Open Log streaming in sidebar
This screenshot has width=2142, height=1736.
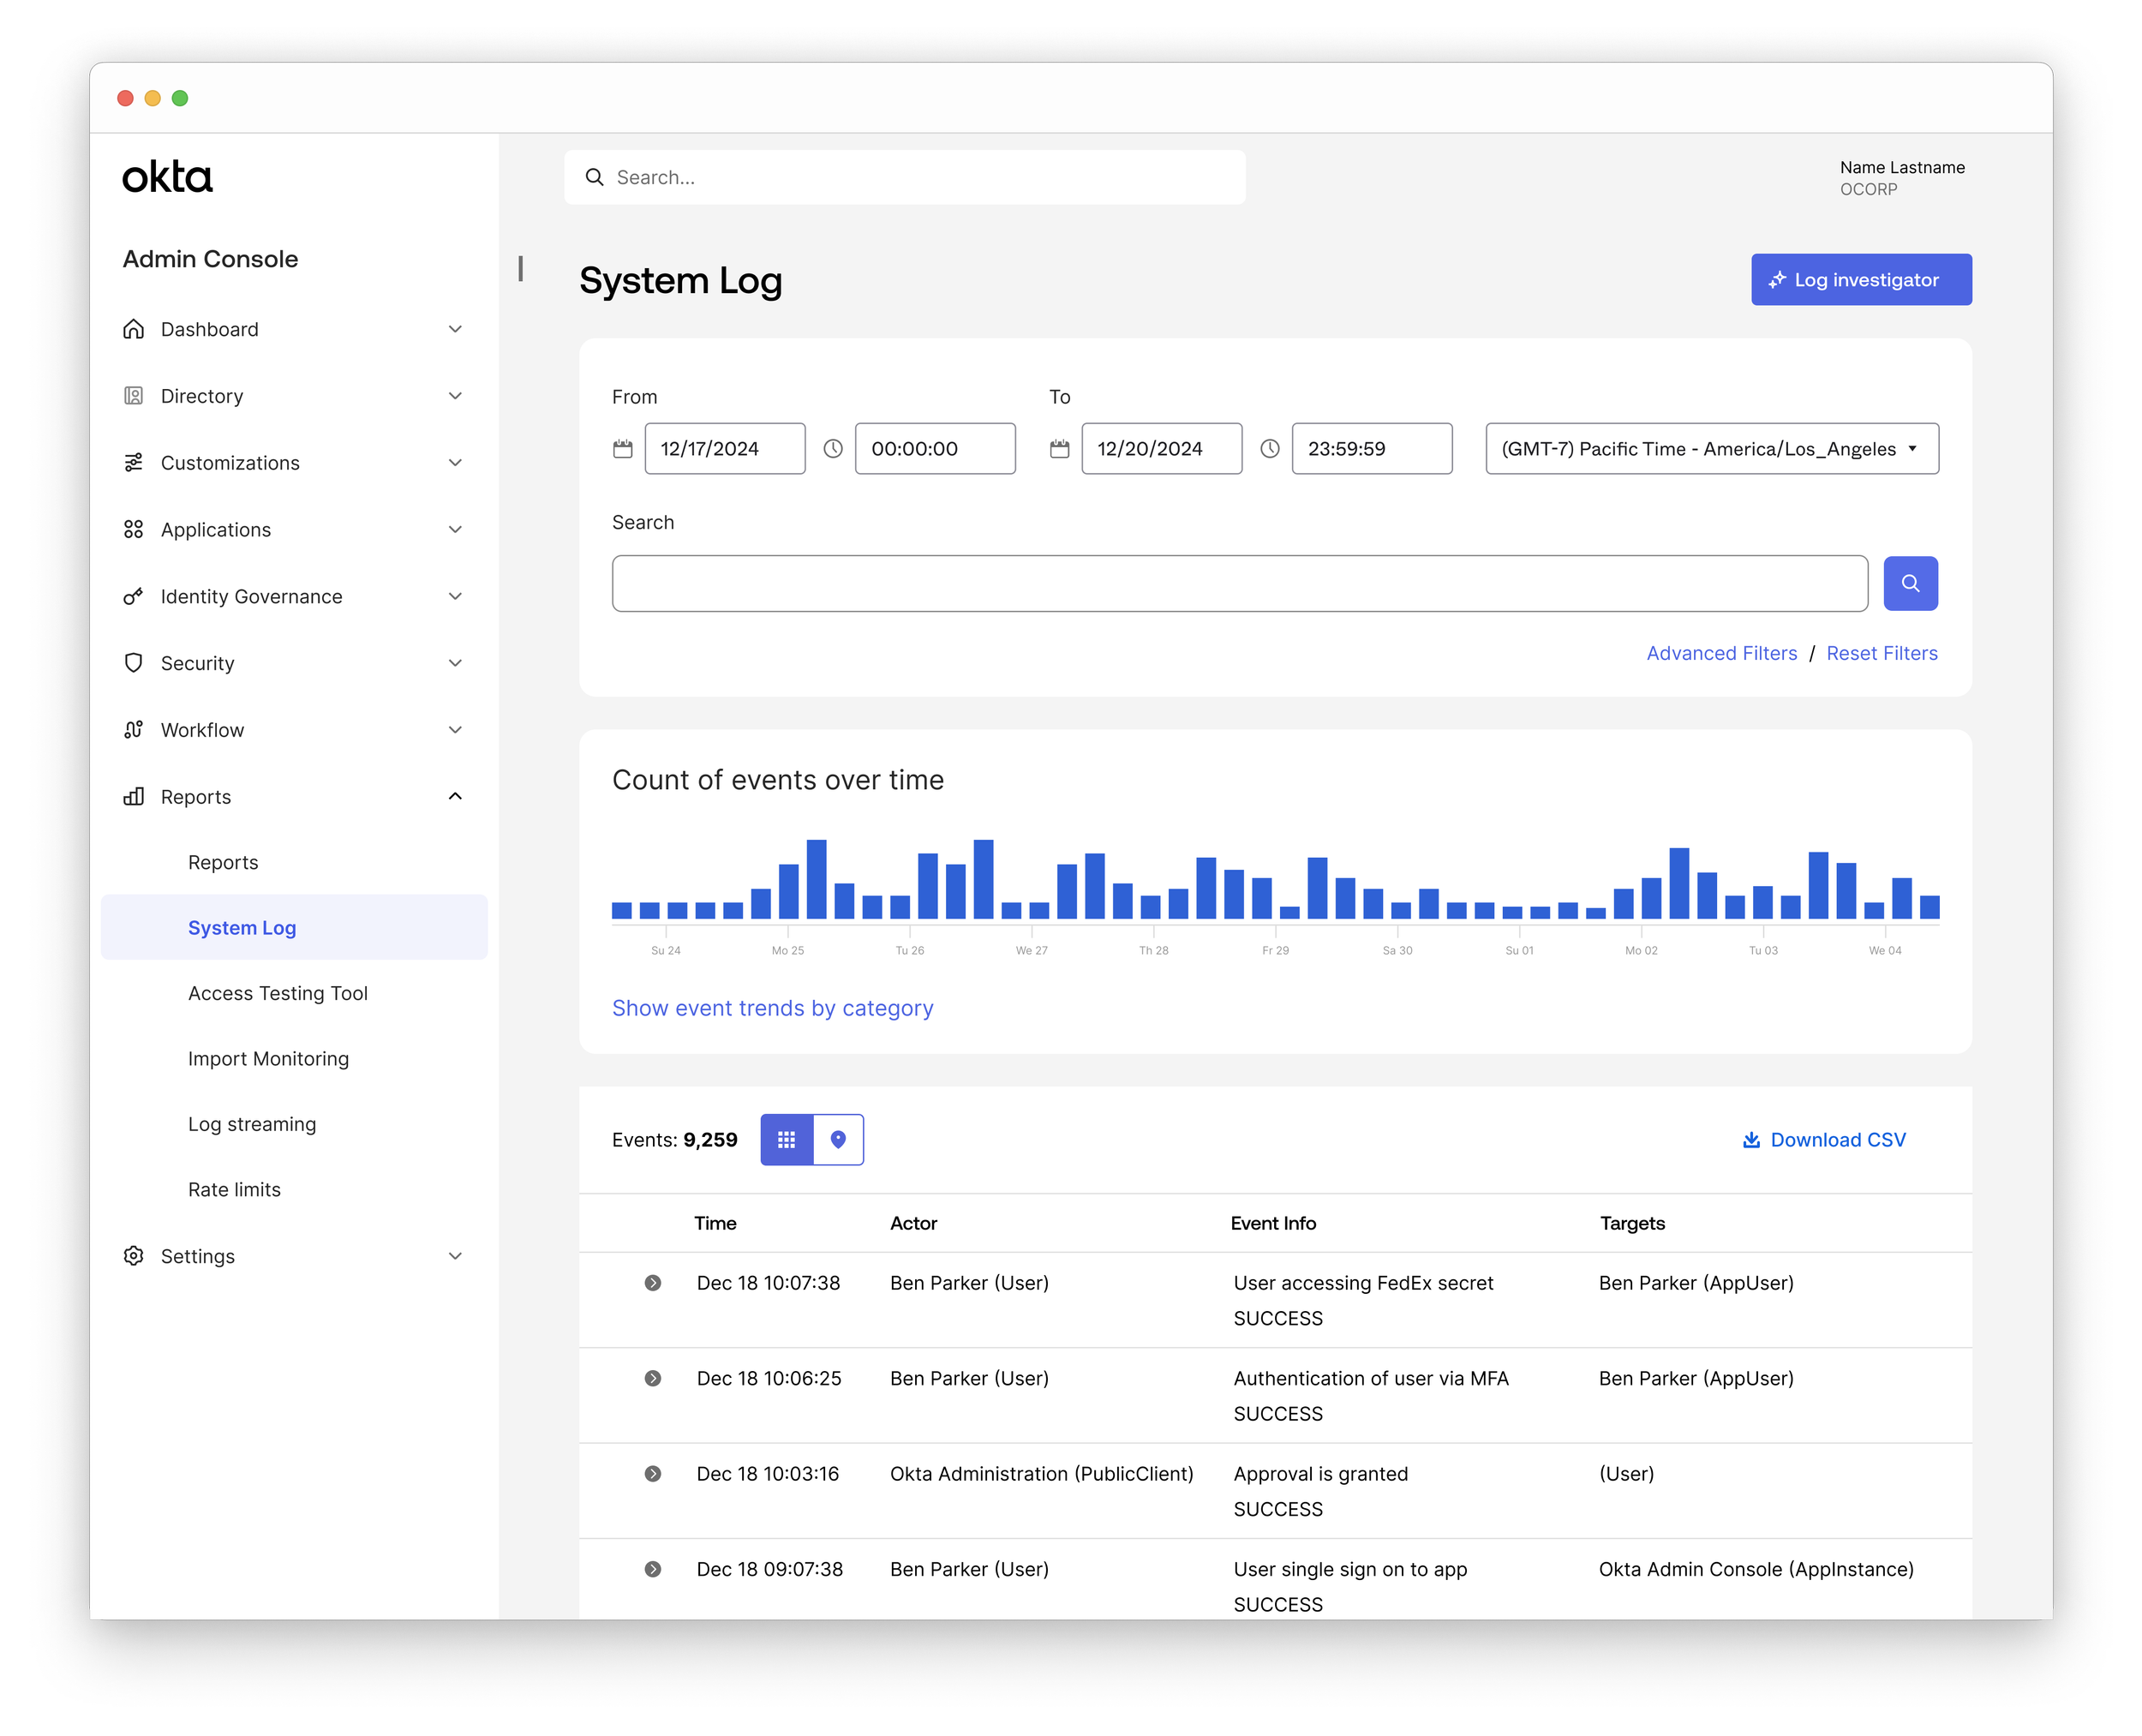[x=252, y=1124]
